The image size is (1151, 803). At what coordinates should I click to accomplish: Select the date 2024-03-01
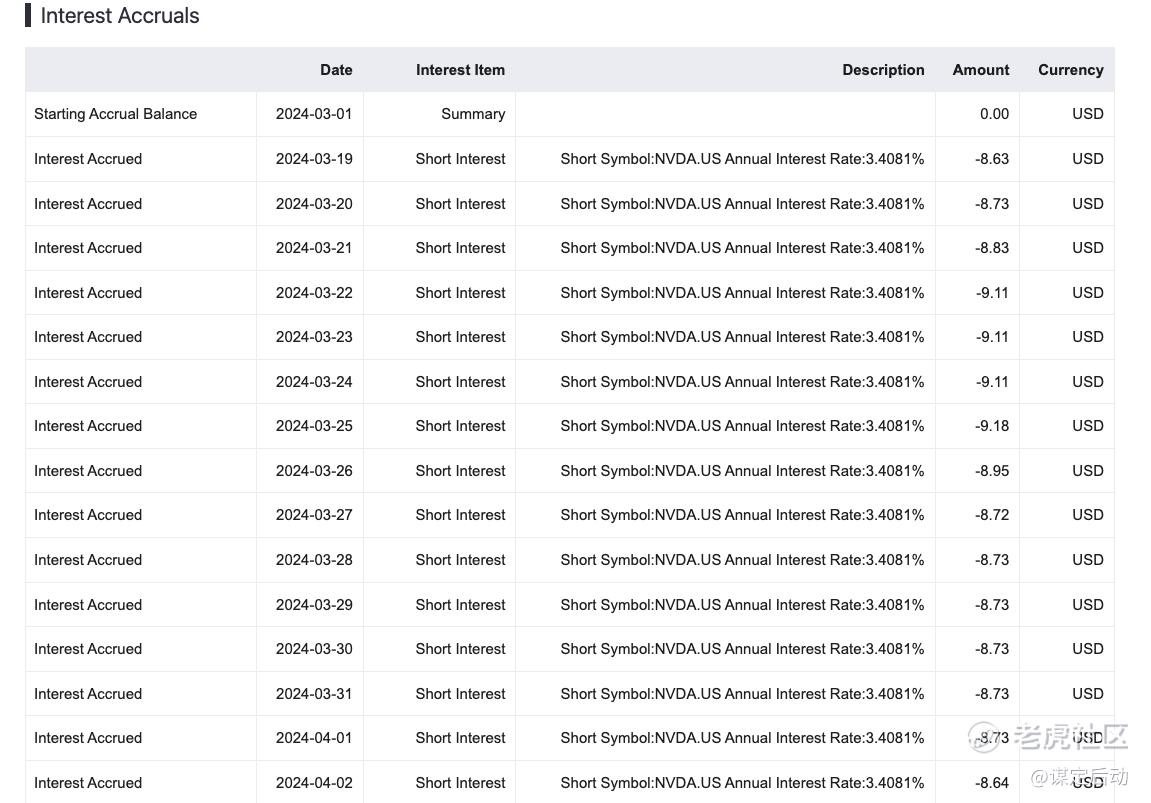click(x=314, y=114)
